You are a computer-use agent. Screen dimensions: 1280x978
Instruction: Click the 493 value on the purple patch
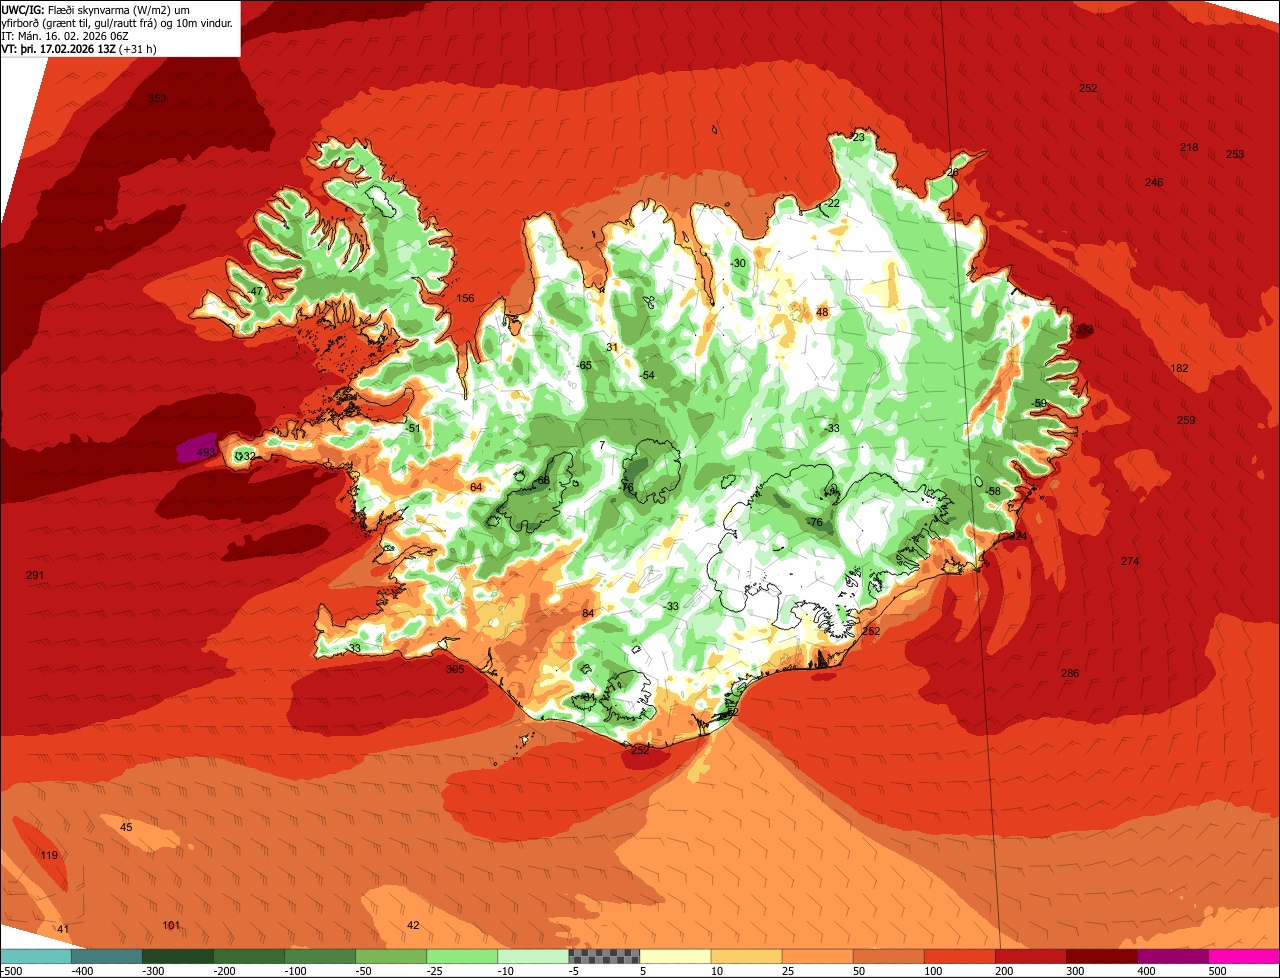206,452
